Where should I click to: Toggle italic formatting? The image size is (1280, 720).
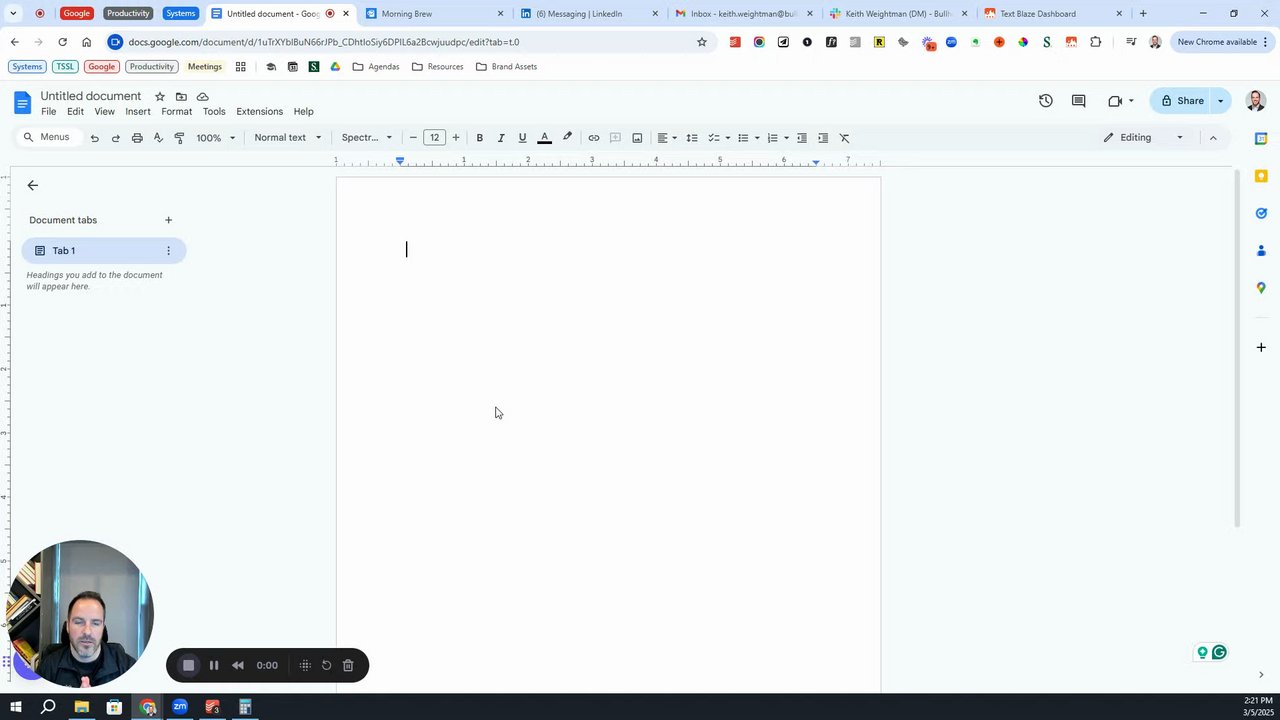pos(501,138)
